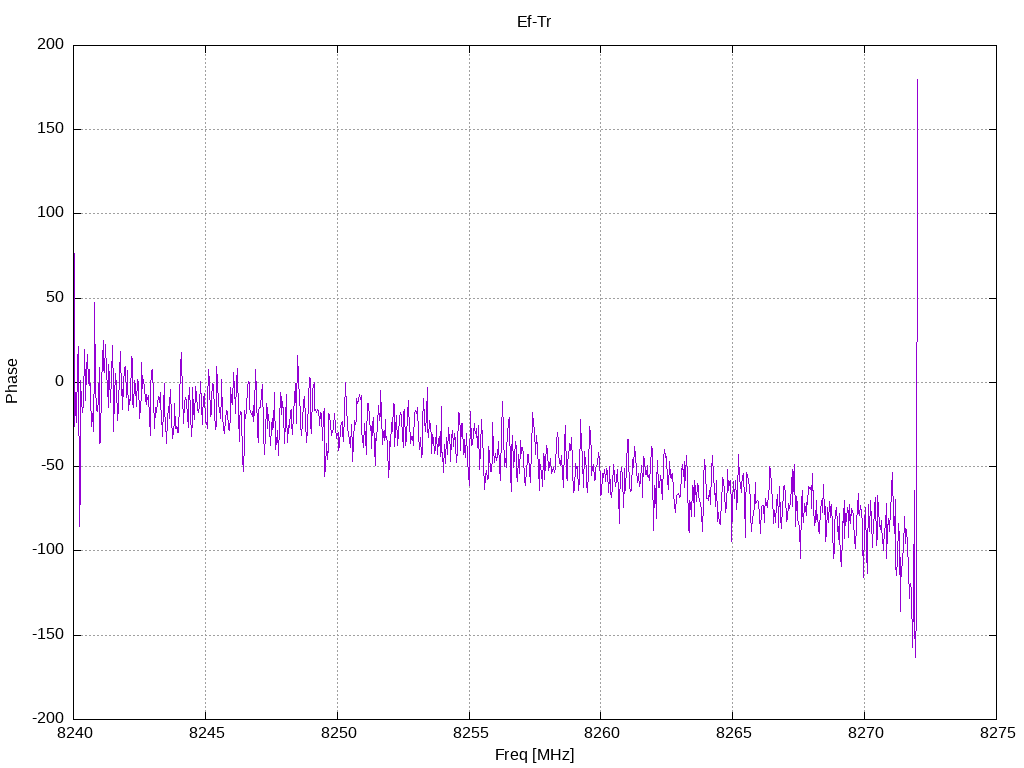Select the 8275 x-axis tick label
Viewport: 1024px width, 768px height.
(x=995, y=734)
